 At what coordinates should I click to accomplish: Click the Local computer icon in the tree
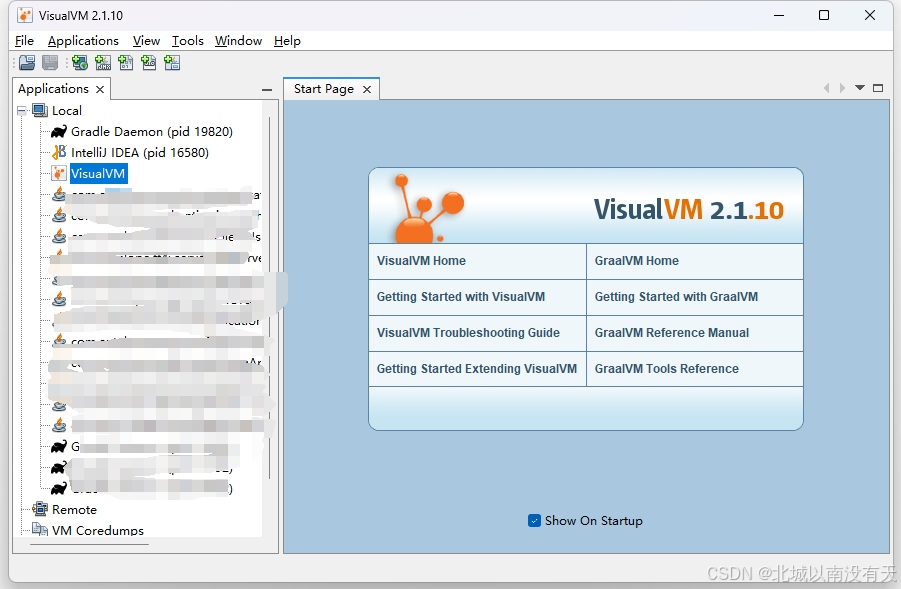tap(40, 110)
